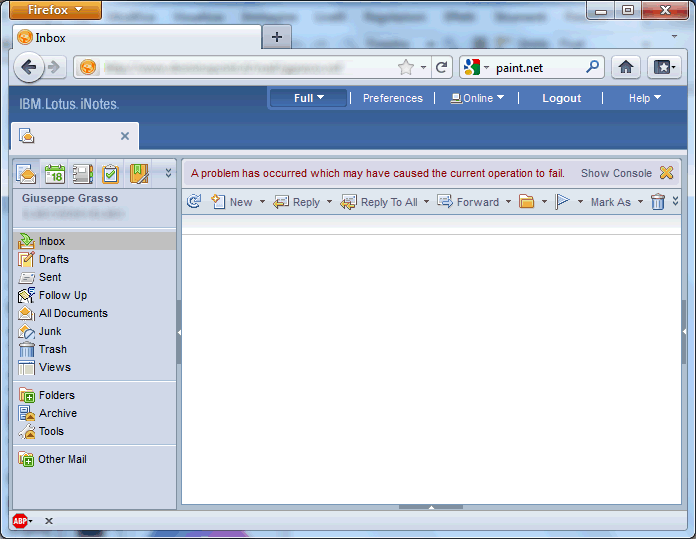
Task: Close the add-on bar
Action: [x=49, y=521]
